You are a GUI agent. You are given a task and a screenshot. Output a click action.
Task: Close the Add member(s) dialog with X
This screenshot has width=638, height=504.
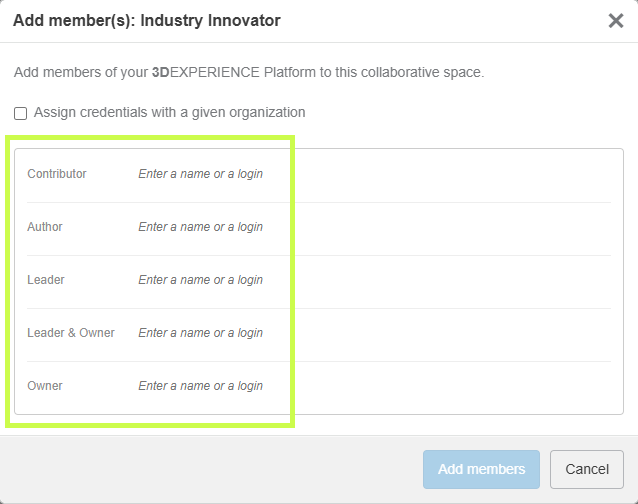coord(616,21)
